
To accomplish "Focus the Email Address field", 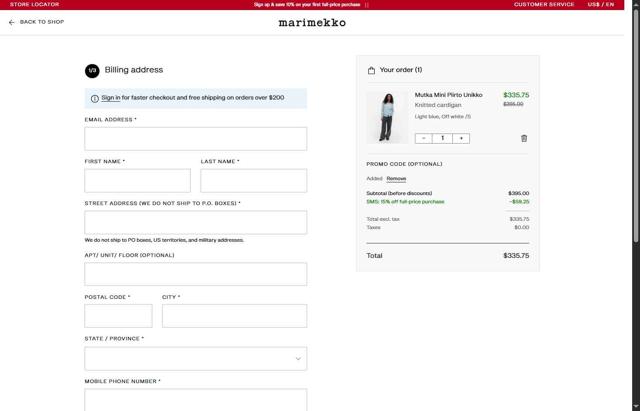I will coord(196,139).
